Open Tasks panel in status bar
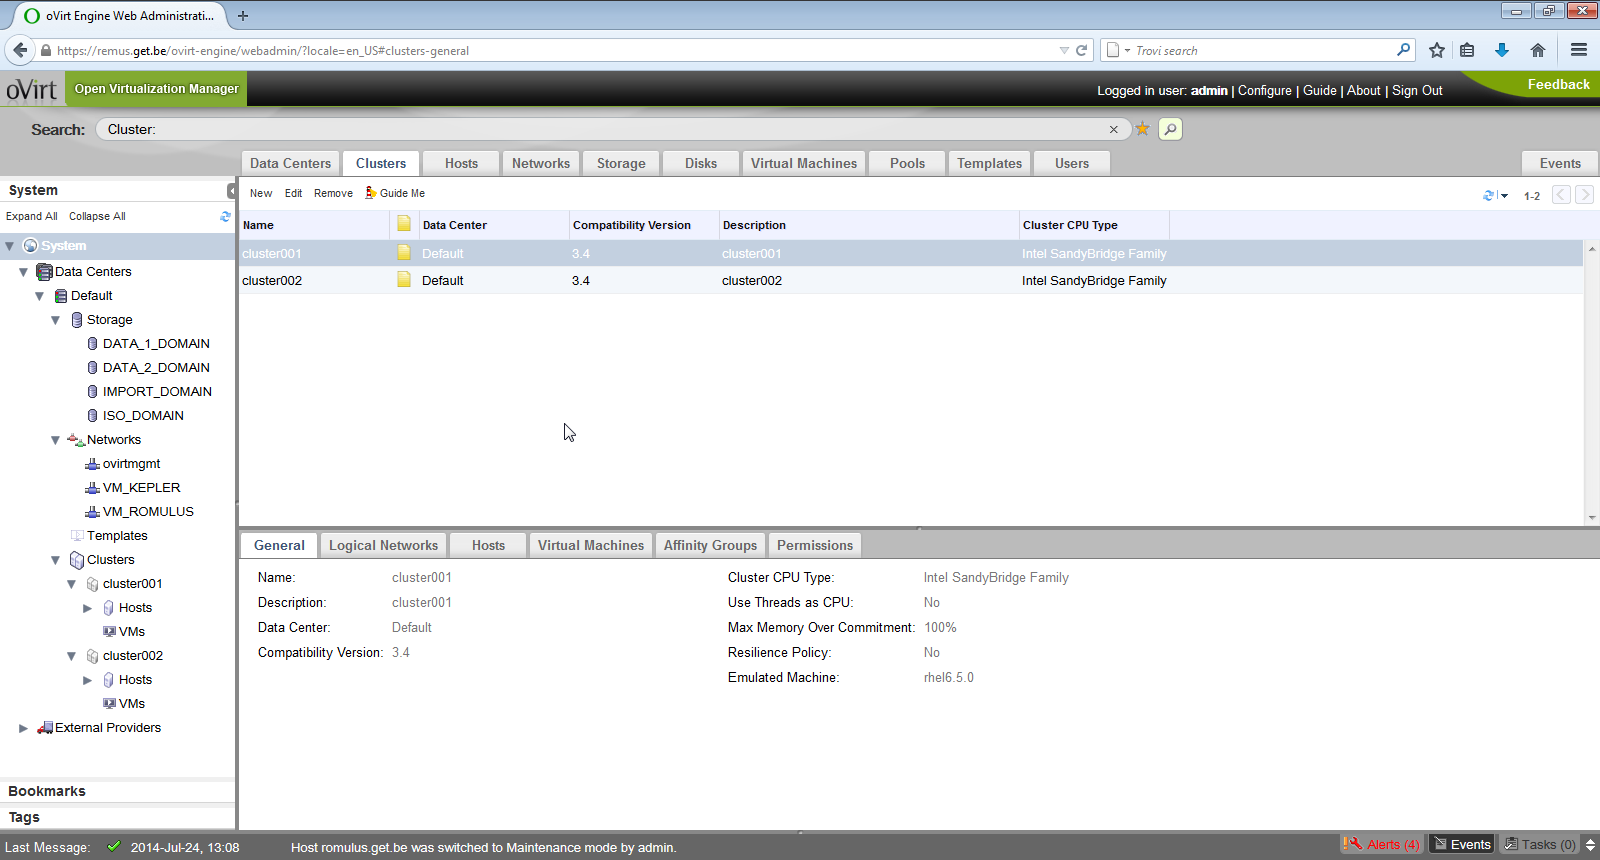Image resolution: width=1600 pixels, height=860 pixels. coord(1540,844)
